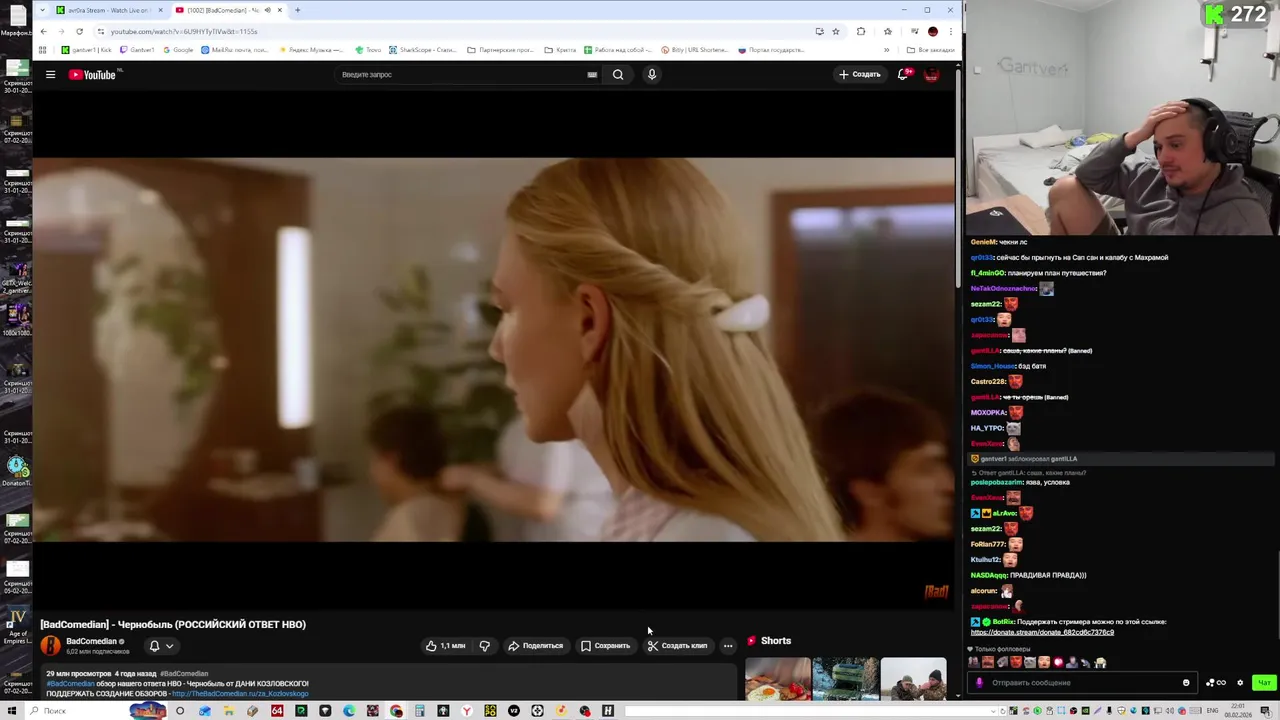Image resolution: width=1280 pixels, height=720 pixels.
Task: Open the gantver1 Kick bookmark
Action: (87, 50)
